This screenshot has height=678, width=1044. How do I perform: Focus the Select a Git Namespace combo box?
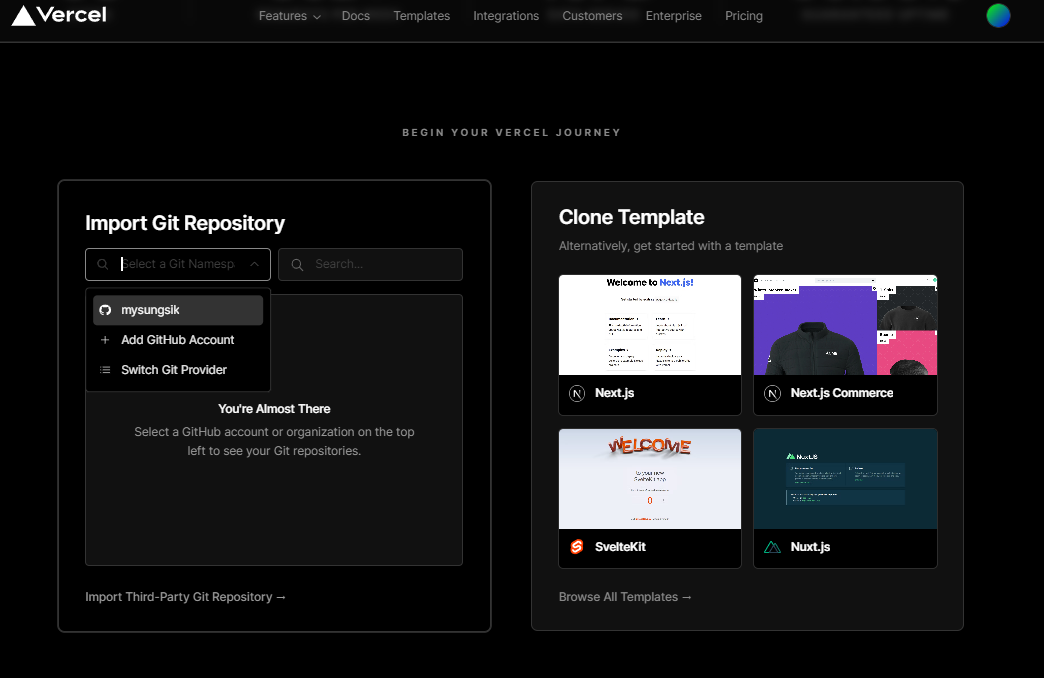point(178,264)
